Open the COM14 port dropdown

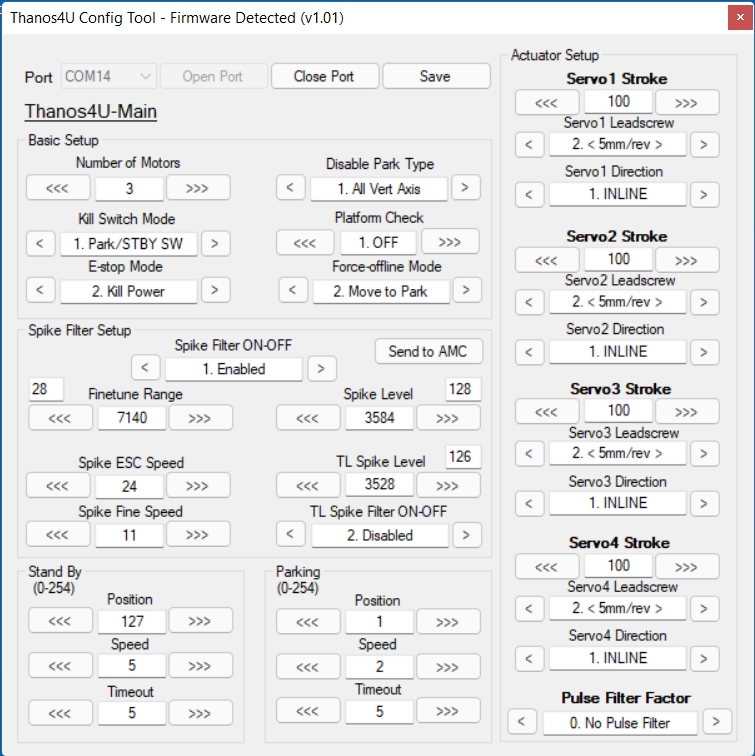[108, 76]
